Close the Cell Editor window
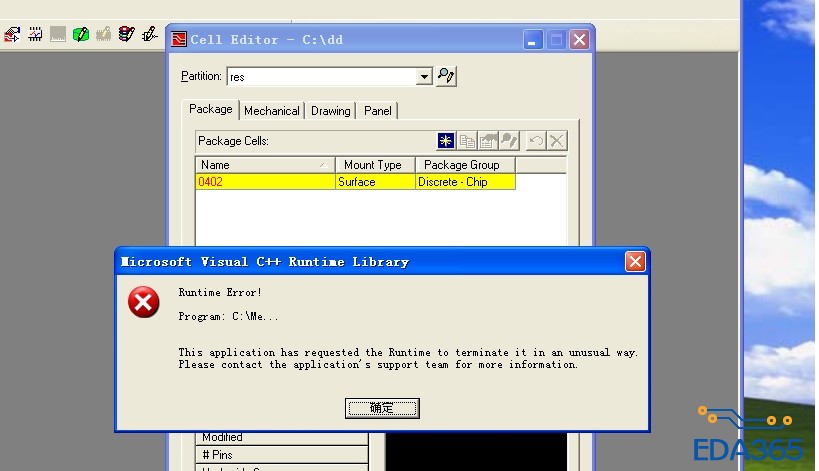The width and height of the screenshot is (819, 471). pos(579,40)
